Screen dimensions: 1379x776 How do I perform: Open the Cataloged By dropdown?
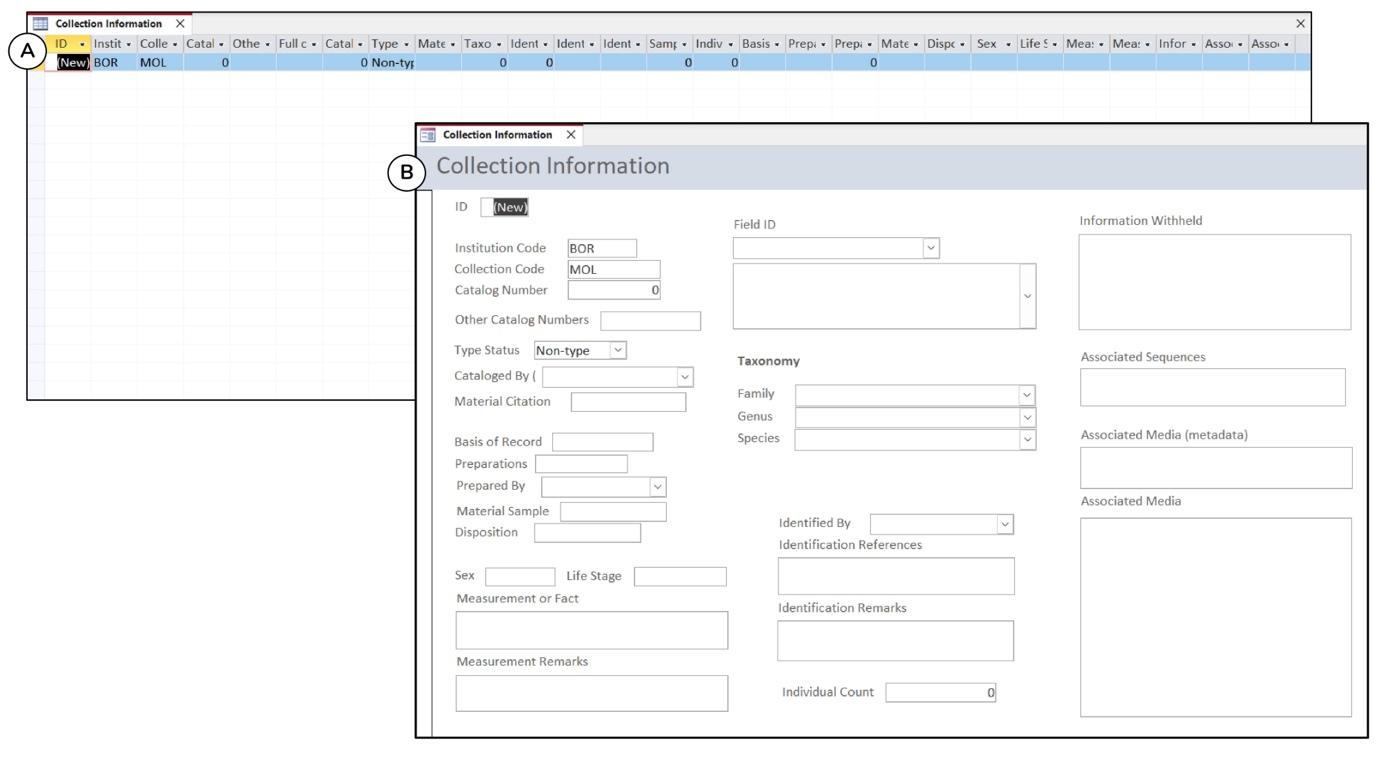(x=685, y=376)
